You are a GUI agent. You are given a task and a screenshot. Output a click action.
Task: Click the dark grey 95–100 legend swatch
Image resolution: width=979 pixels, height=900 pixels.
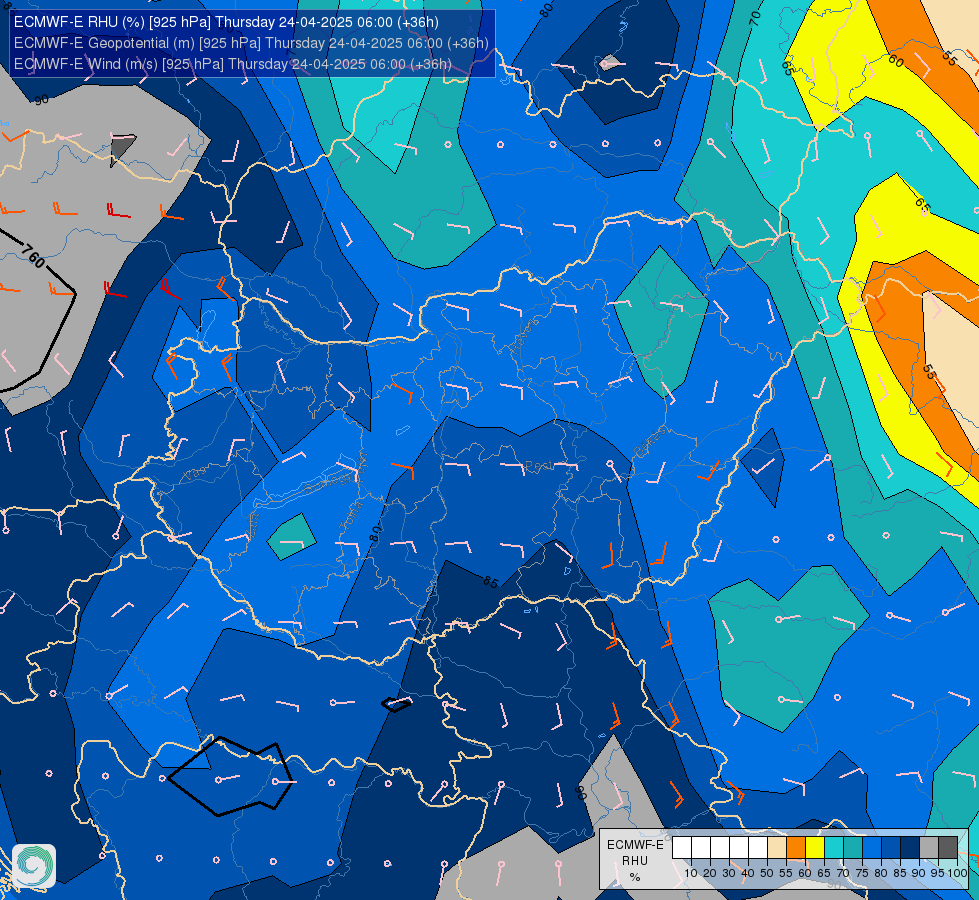pyautogui.click(x=948, y=848)
